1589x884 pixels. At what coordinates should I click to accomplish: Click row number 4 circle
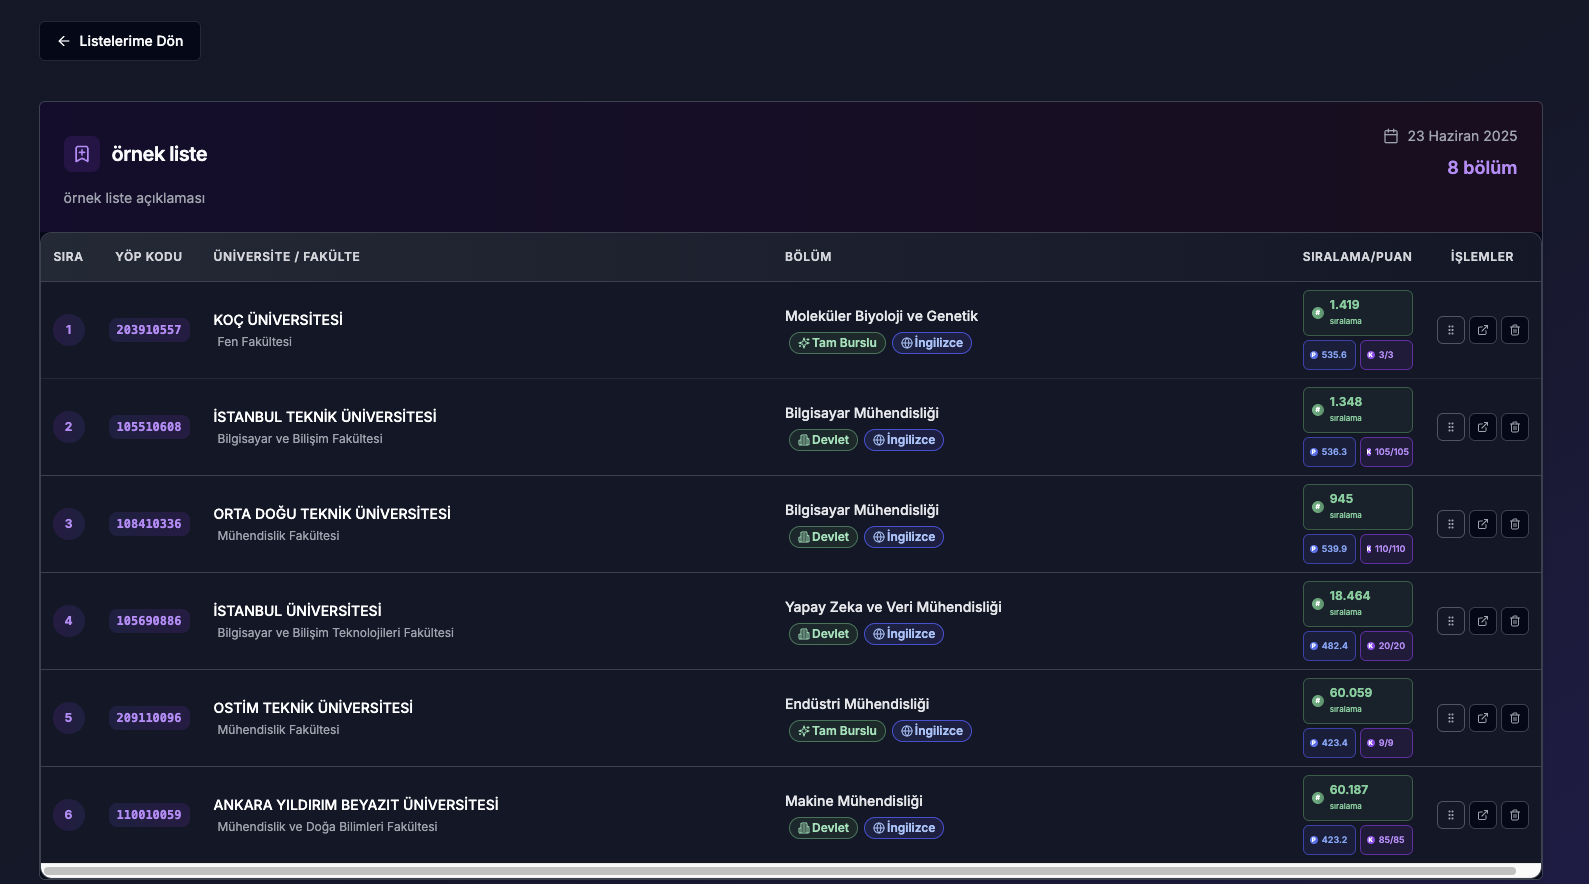[69, 621]
